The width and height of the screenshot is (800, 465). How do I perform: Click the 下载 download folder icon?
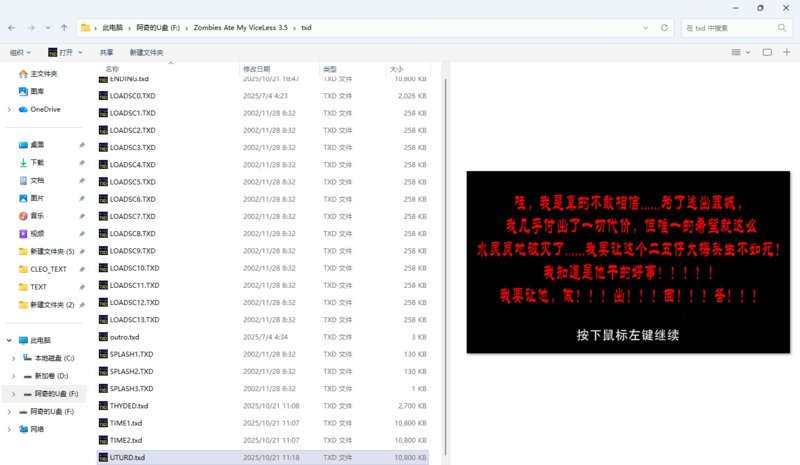(23, 162)
